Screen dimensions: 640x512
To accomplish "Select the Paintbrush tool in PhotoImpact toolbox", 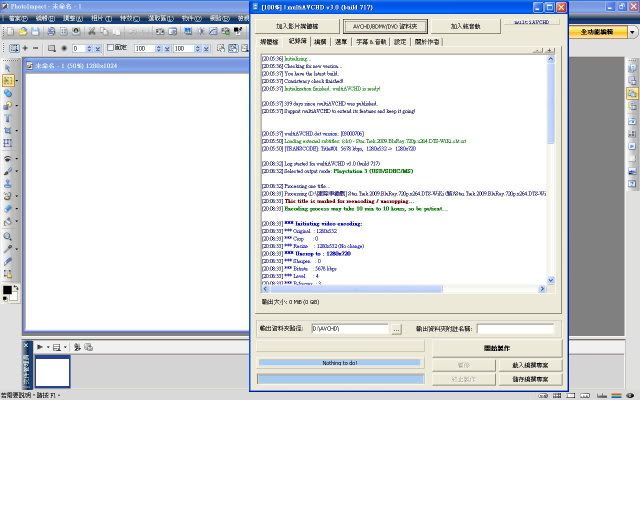I will (8, 171).
